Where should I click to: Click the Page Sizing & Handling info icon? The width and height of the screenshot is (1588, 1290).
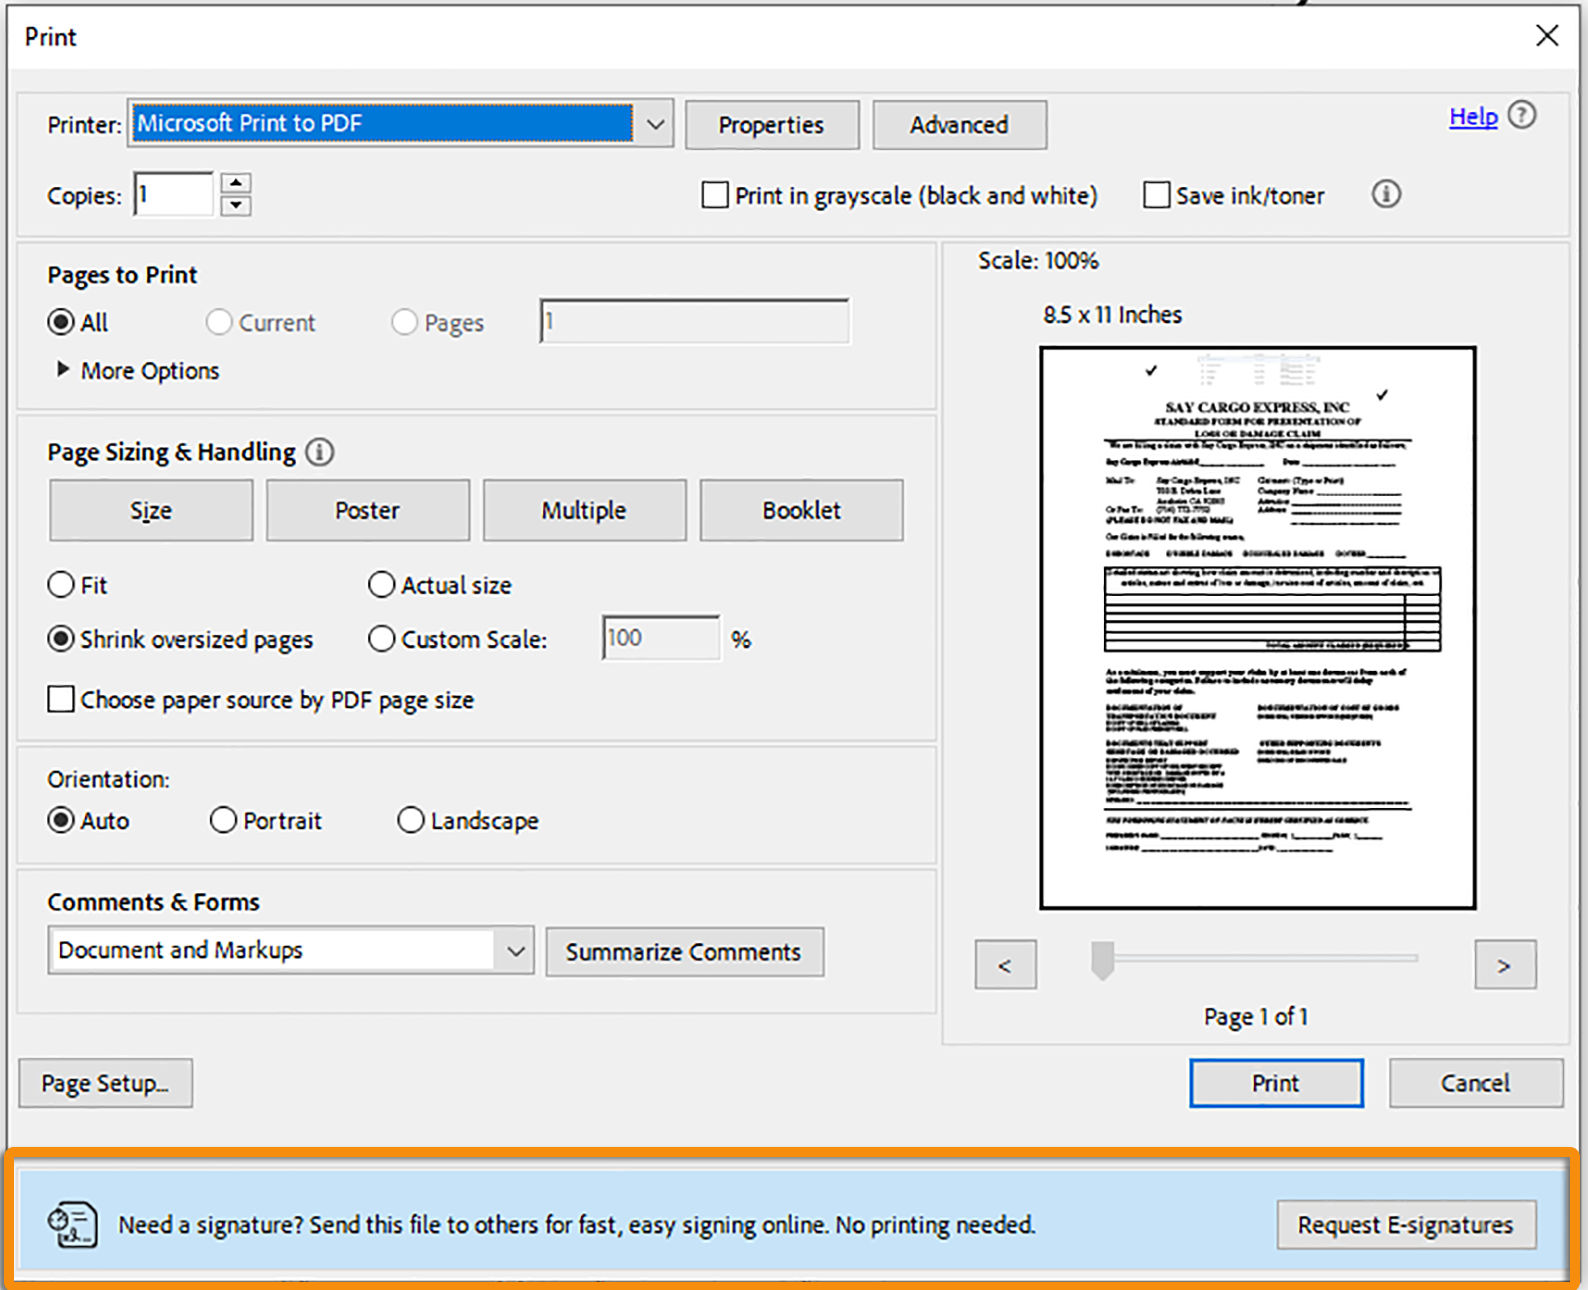click(x=319, y=452)
